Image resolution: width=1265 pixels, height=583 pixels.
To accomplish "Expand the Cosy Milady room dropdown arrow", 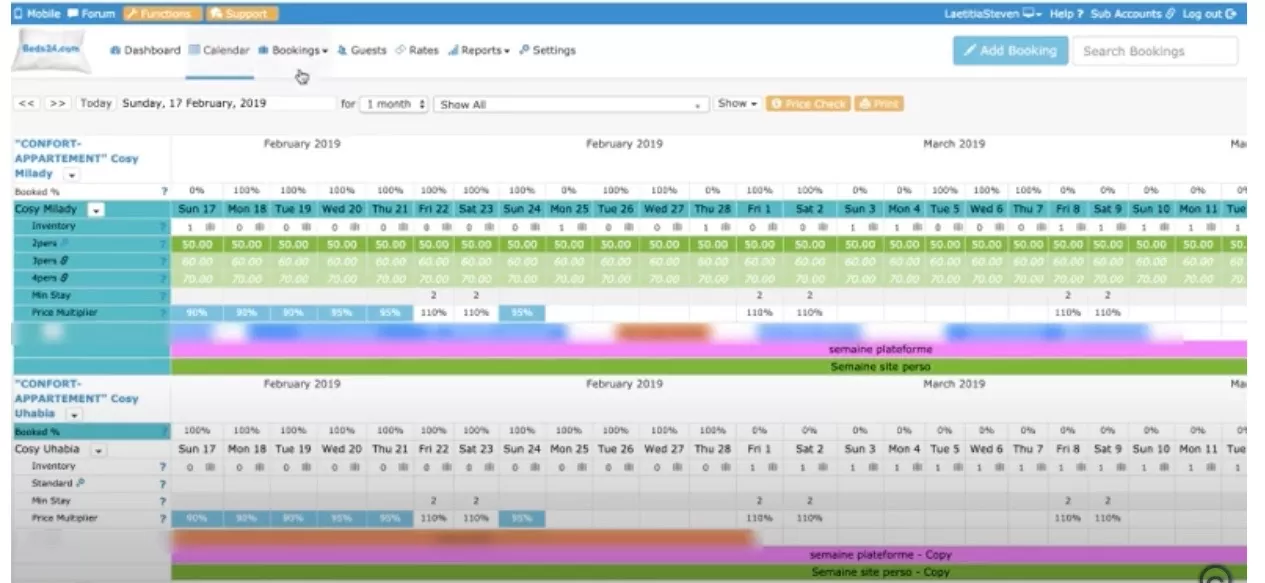I will pyautogui.click(x=97, y=210).
